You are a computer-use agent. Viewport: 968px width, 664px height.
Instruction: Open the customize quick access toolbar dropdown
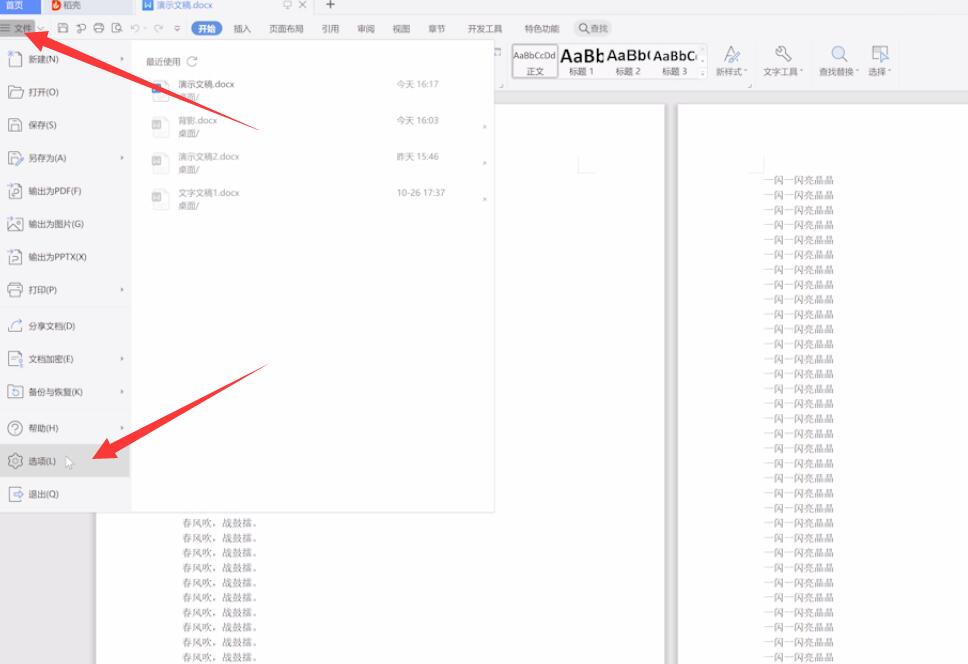click(177, 28)
